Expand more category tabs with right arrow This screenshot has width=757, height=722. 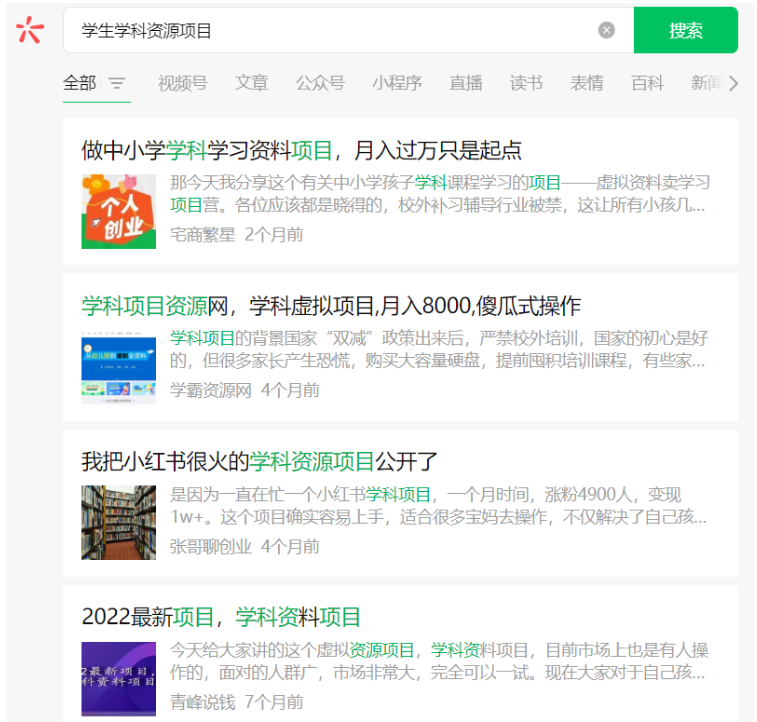[733, 83]
